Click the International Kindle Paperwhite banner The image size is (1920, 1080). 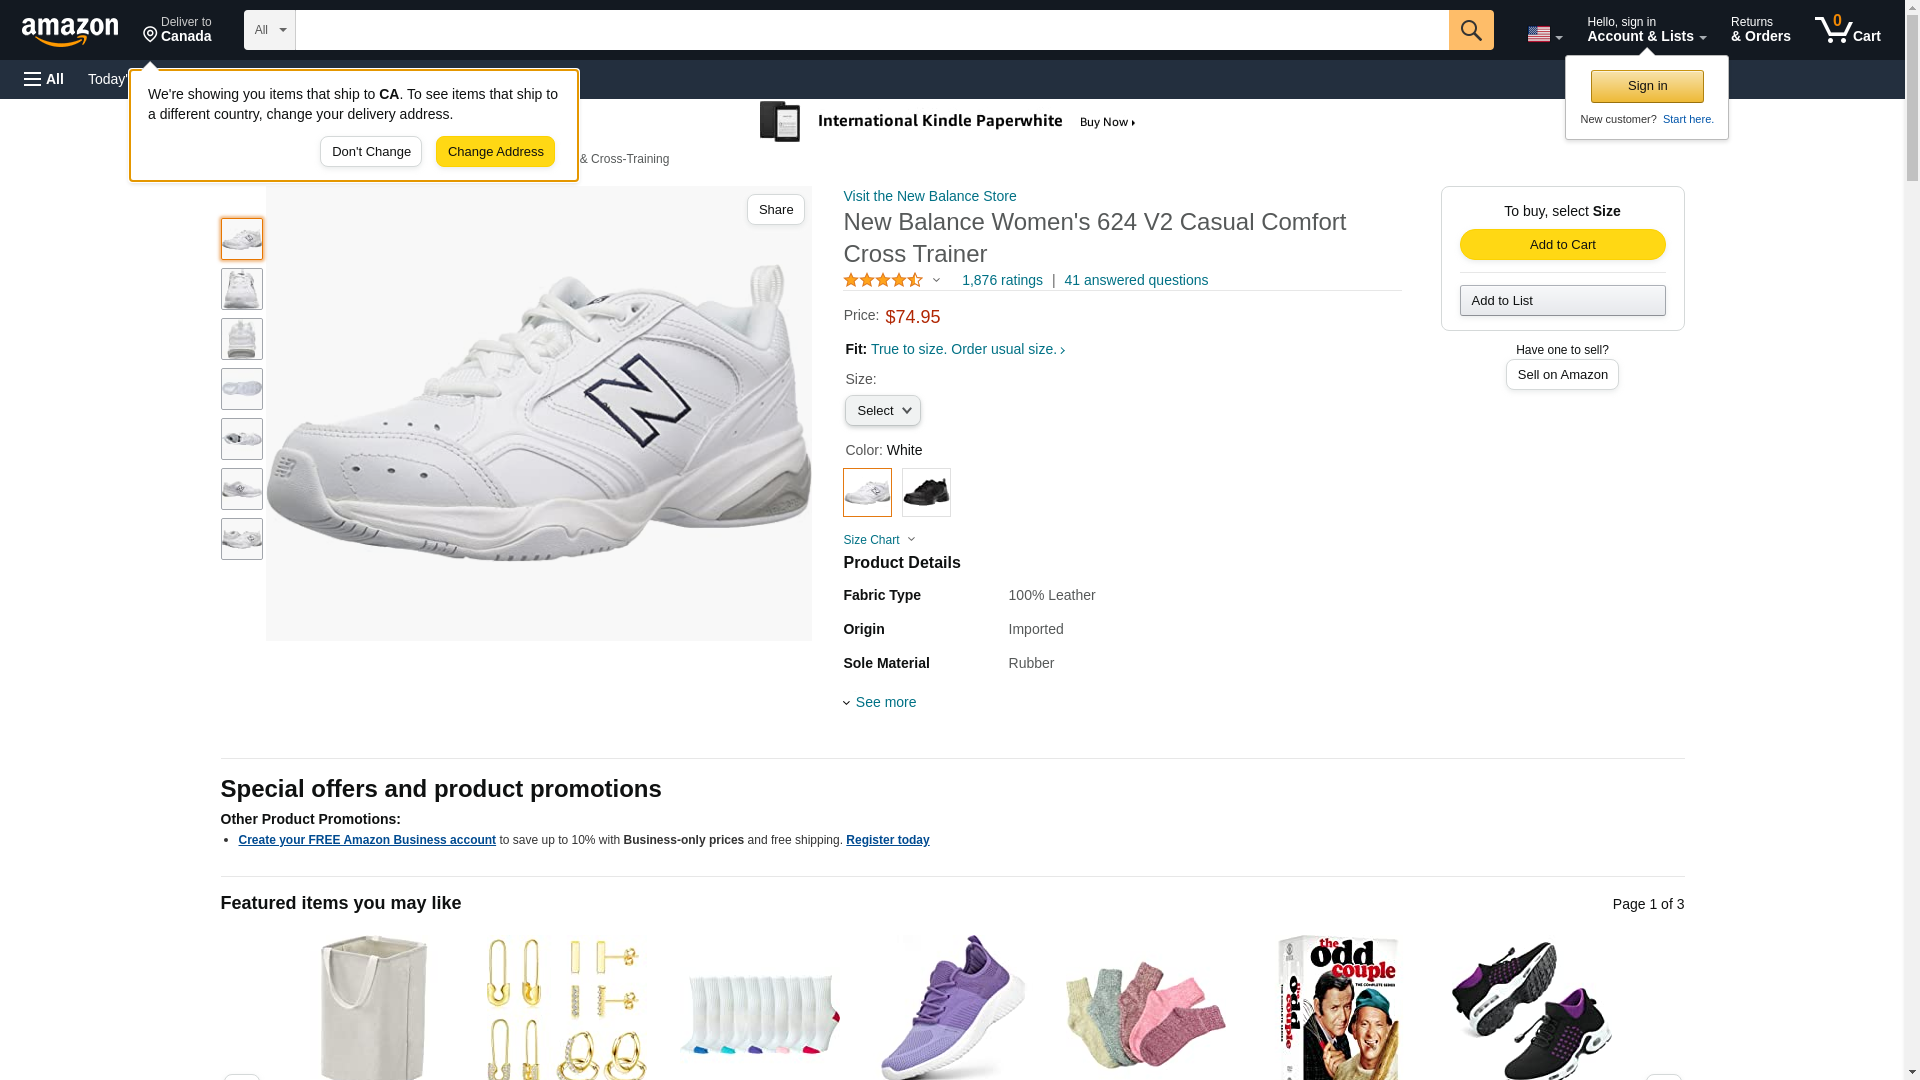948,122
